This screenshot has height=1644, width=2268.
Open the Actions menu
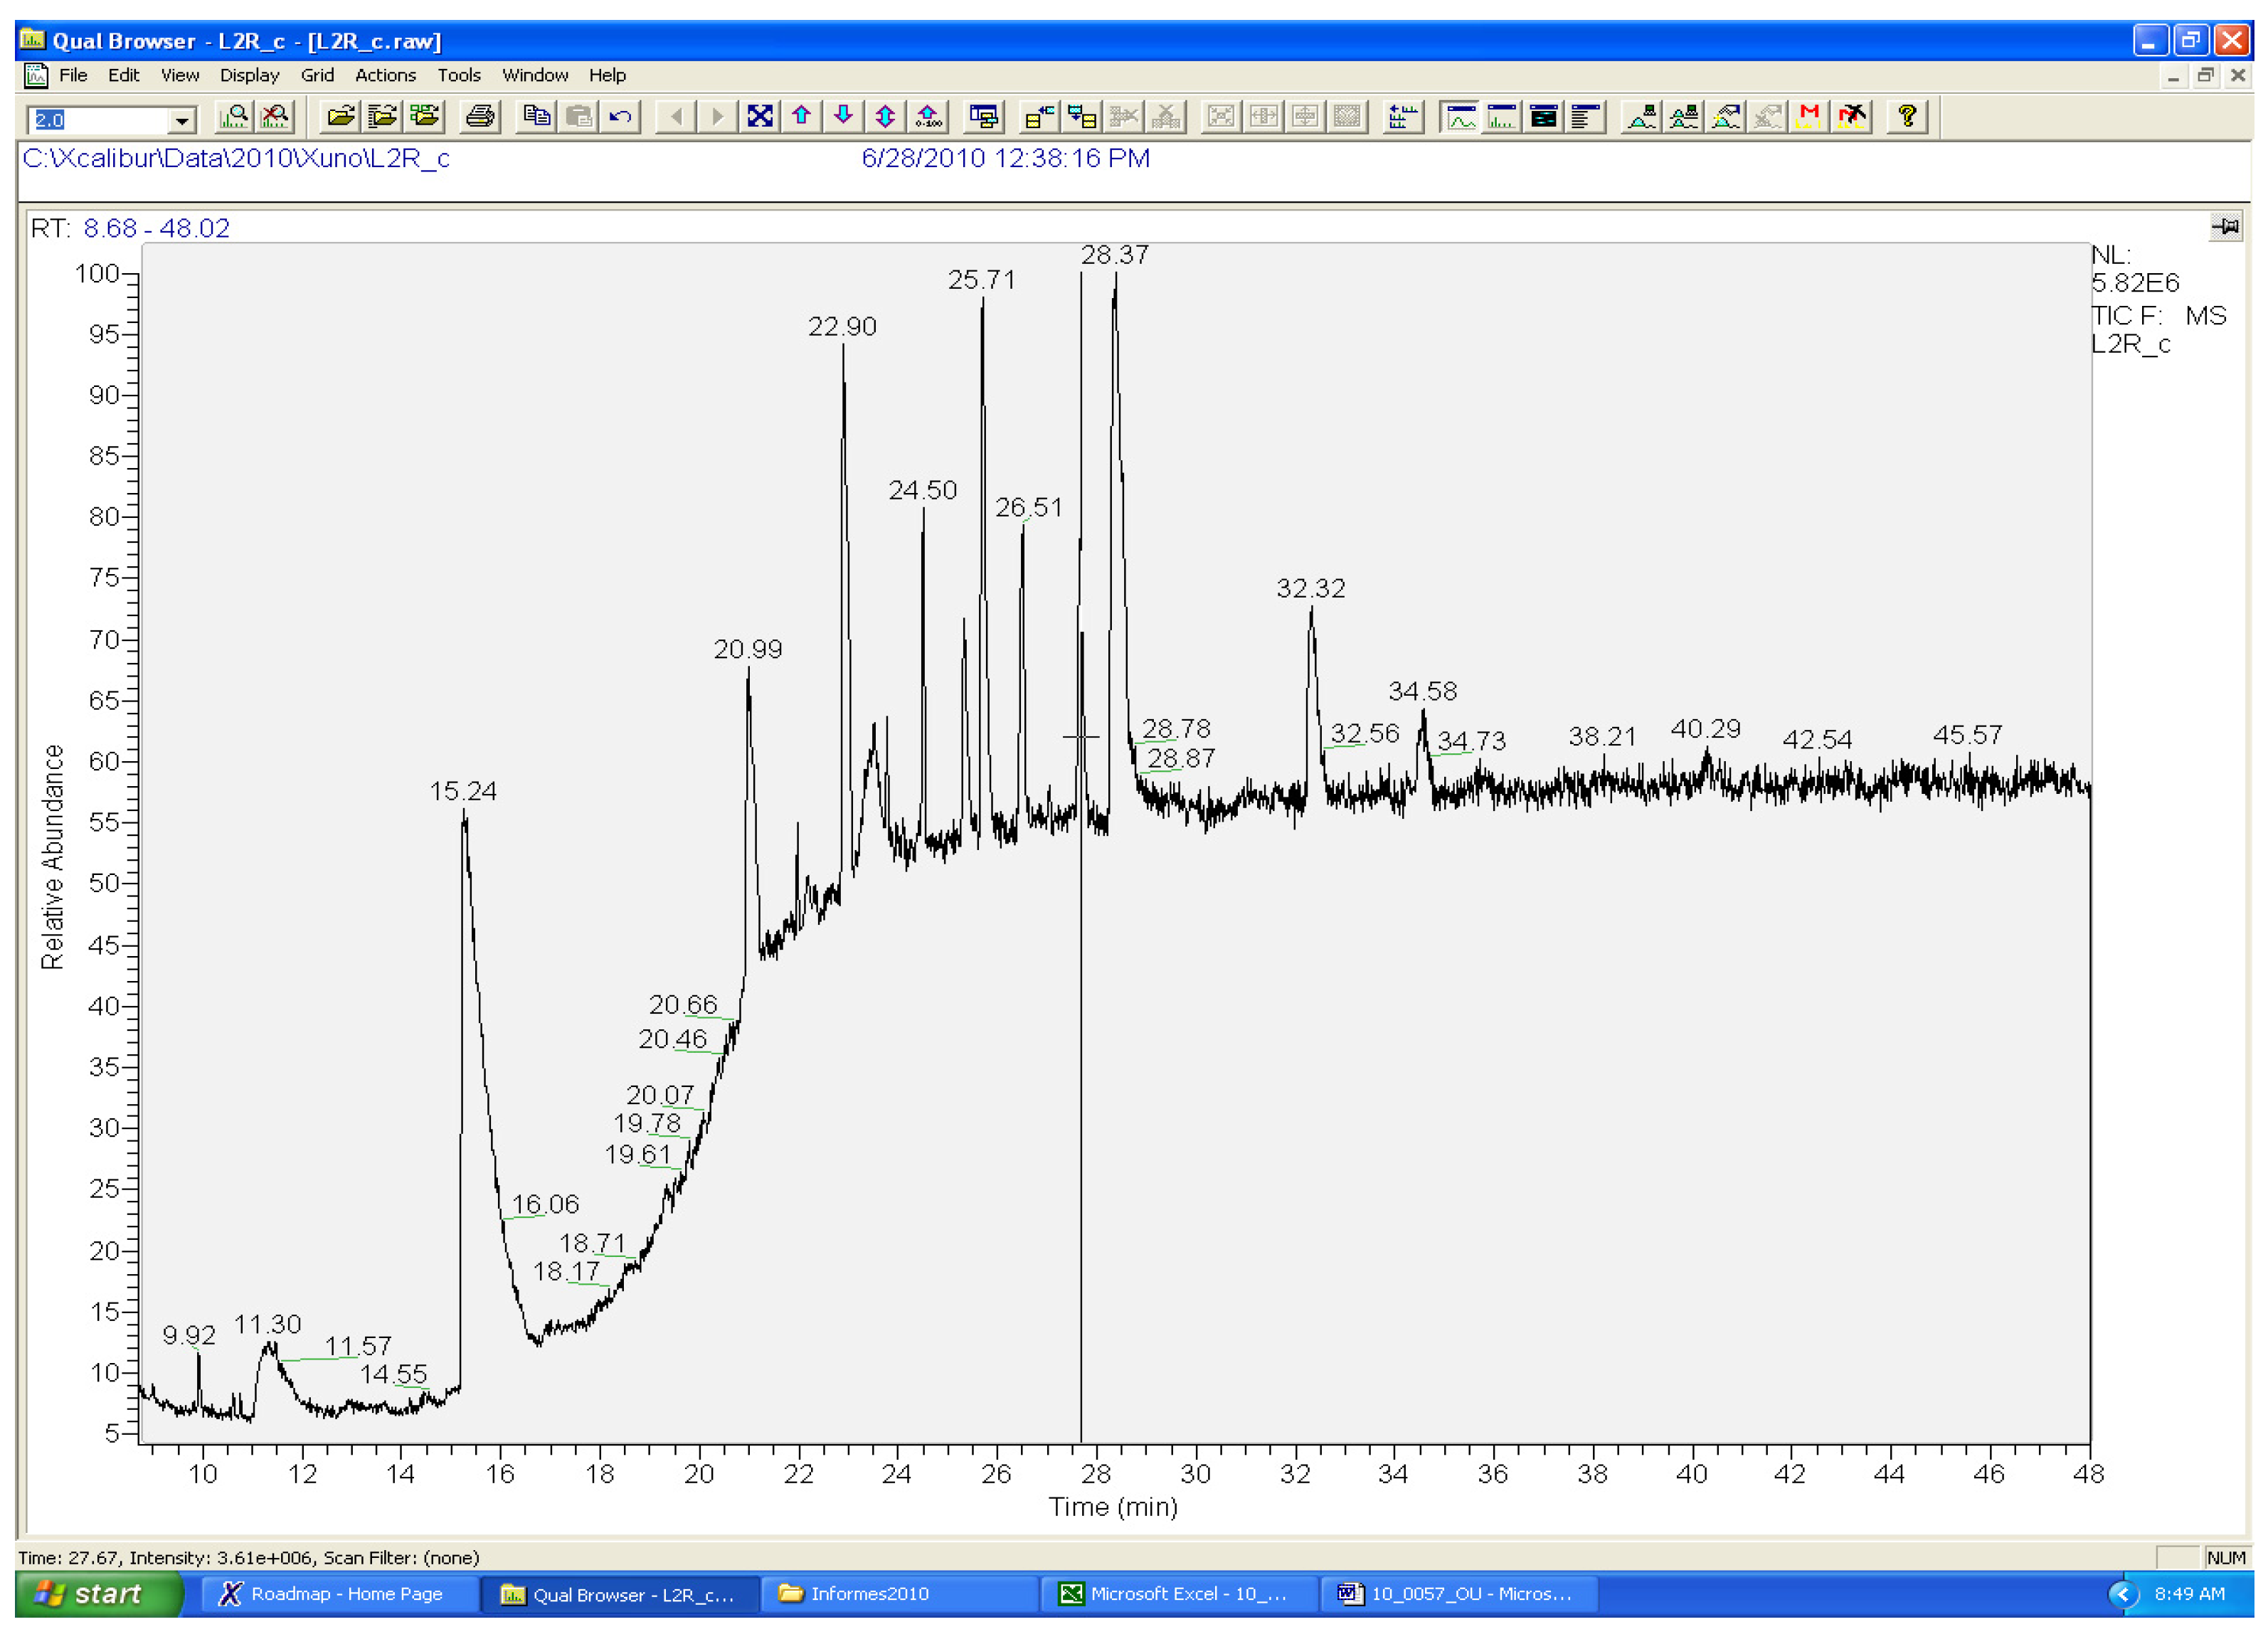point(385,75)
